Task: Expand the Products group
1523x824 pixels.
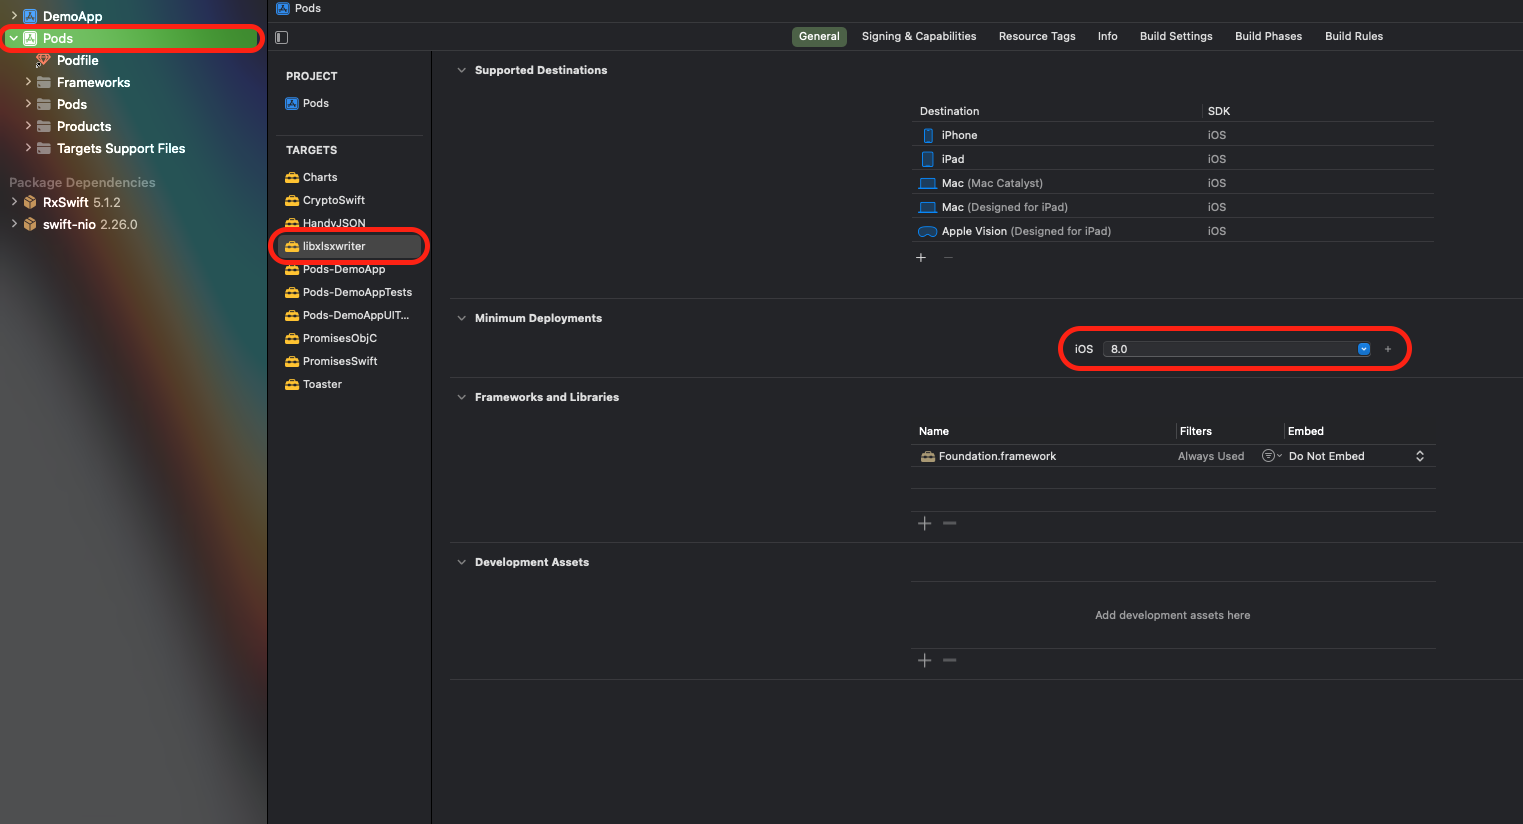Action: point(28,126)
